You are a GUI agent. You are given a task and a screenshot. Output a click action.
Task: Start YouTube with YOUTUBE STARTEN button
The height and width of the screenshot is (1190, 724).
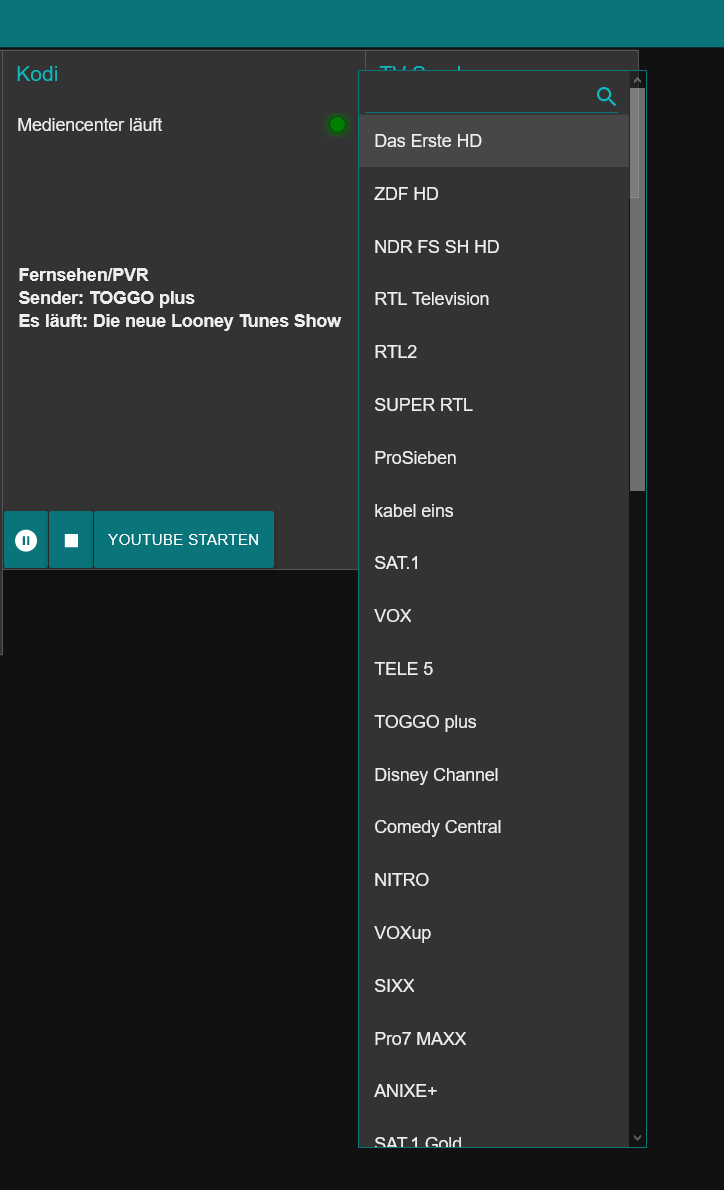184,540
